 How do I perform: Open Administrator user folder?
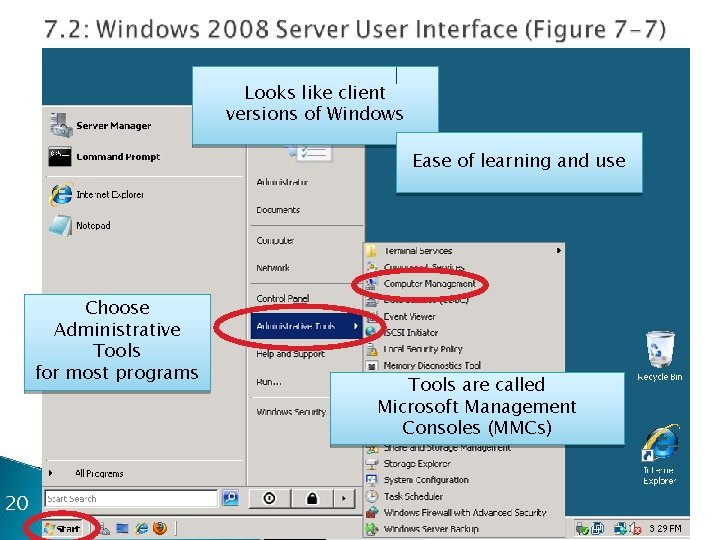click(282, 182)
